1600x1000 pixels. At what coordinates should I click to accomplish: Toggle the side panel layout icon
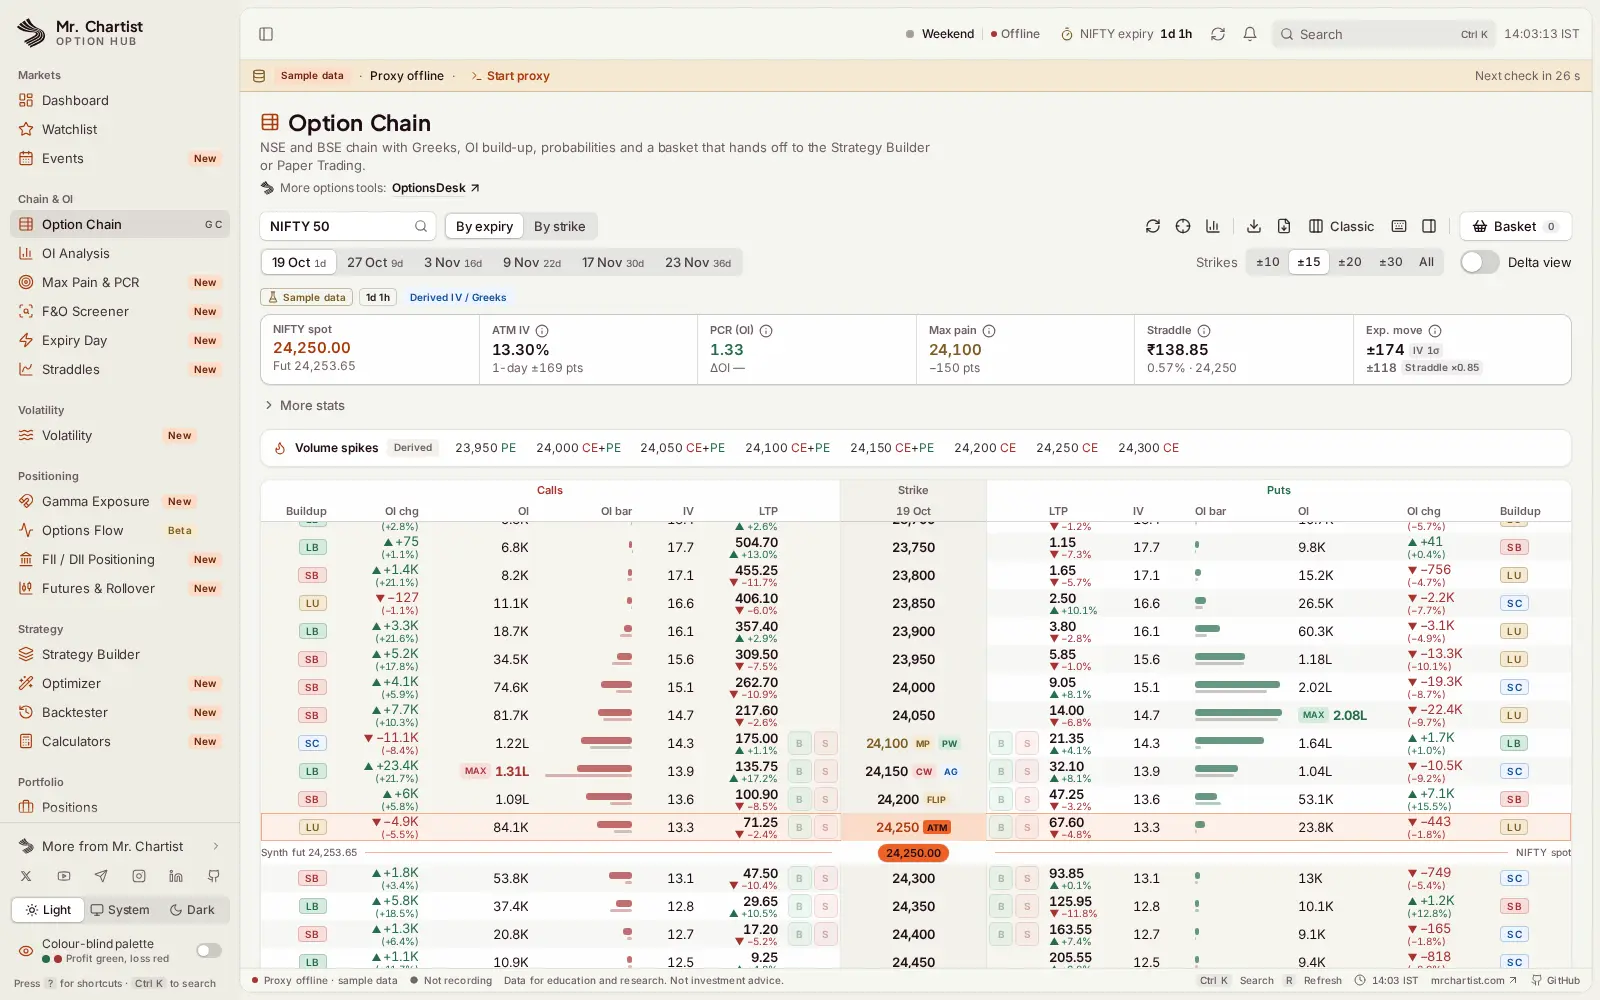tap(1429, 226)
